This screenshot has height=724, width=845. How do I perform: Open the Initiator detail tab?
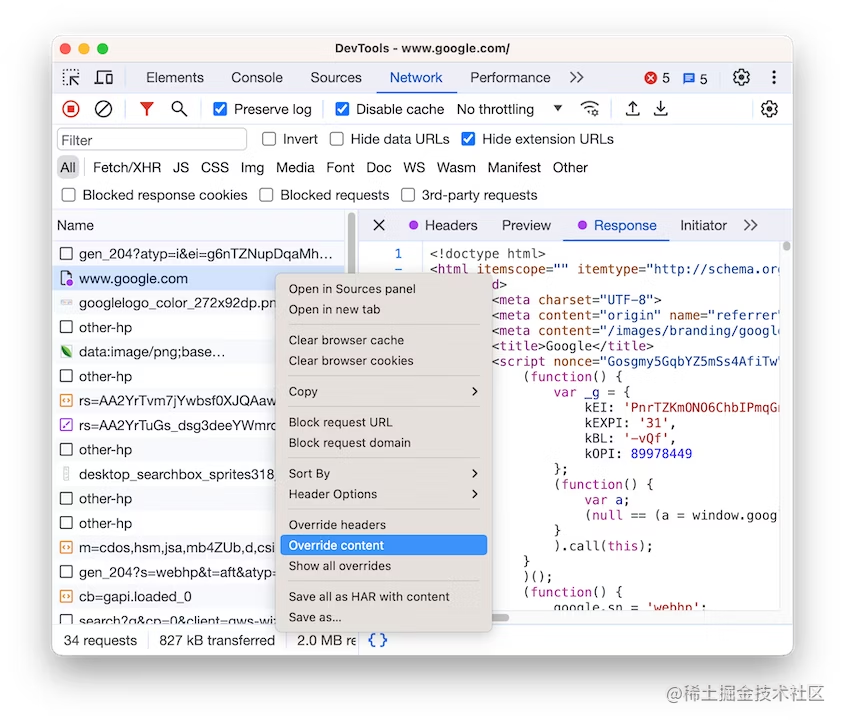pos(703,225)
